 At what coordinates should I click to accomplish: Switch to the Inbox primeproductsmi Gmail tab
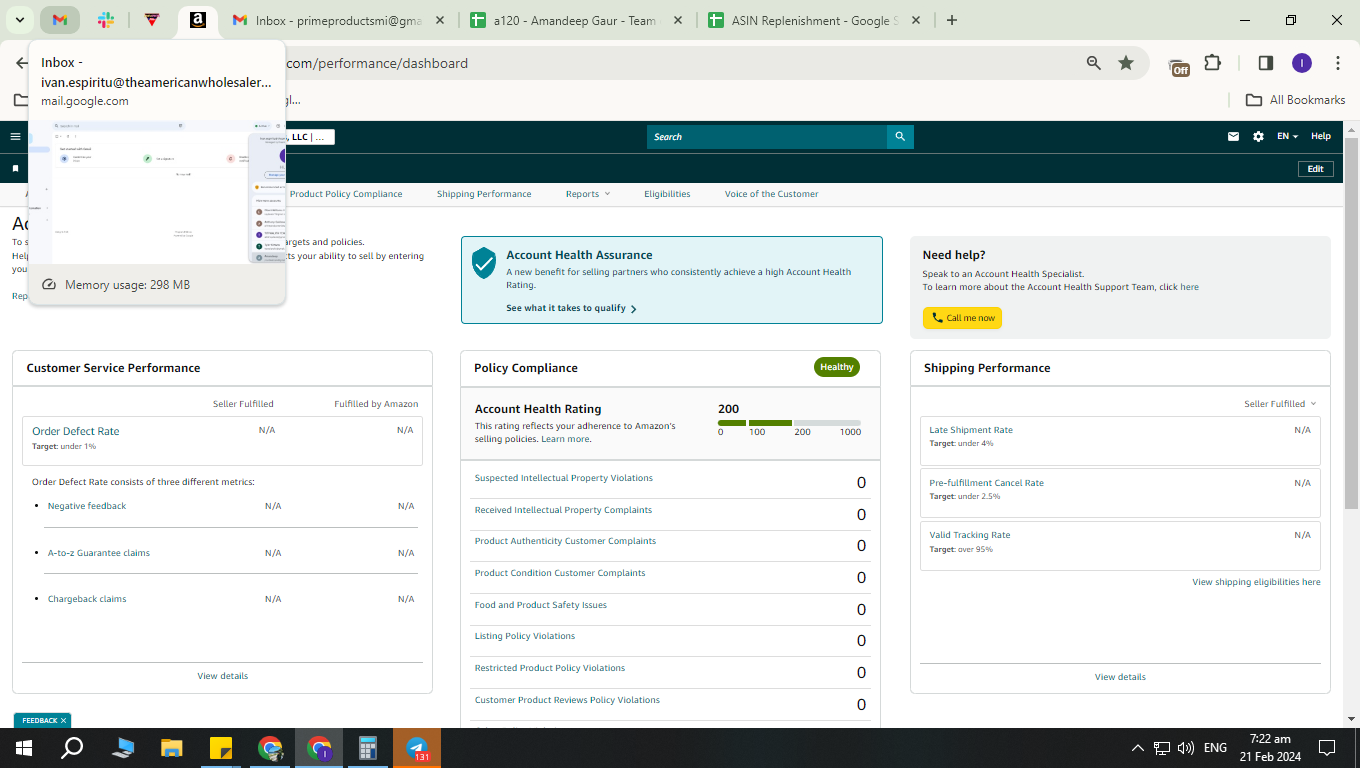(340, 20)
